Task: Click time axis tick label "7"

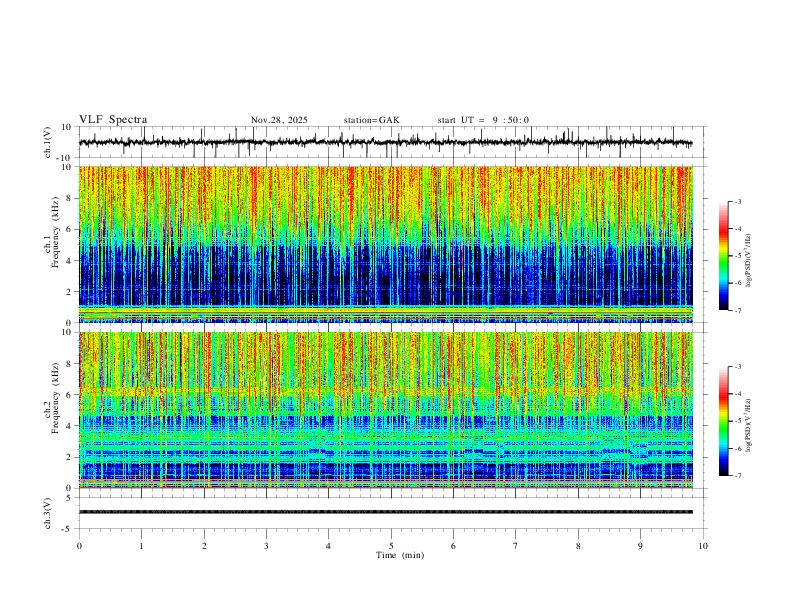Action: click(516, 546)
